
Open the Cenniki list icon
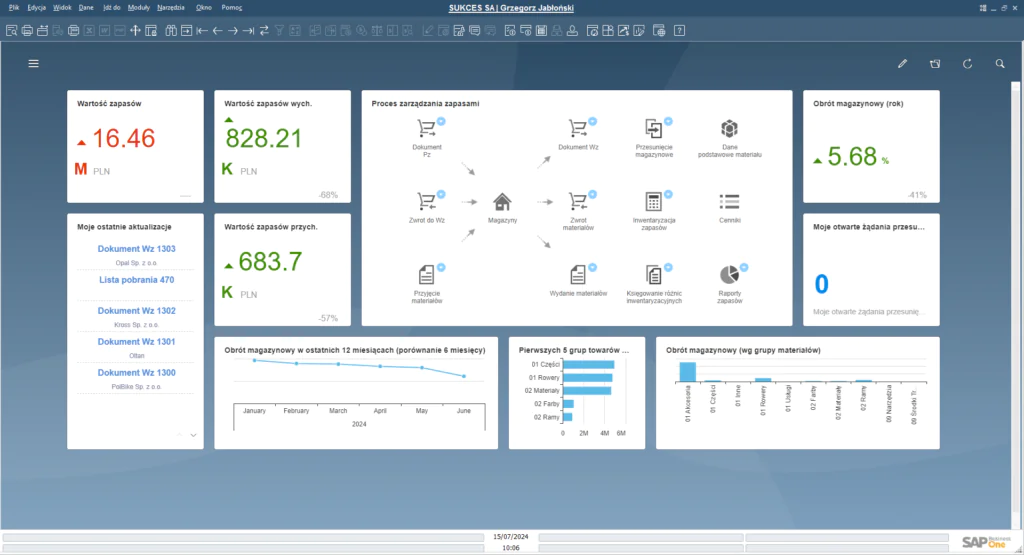tap(729, 201)
